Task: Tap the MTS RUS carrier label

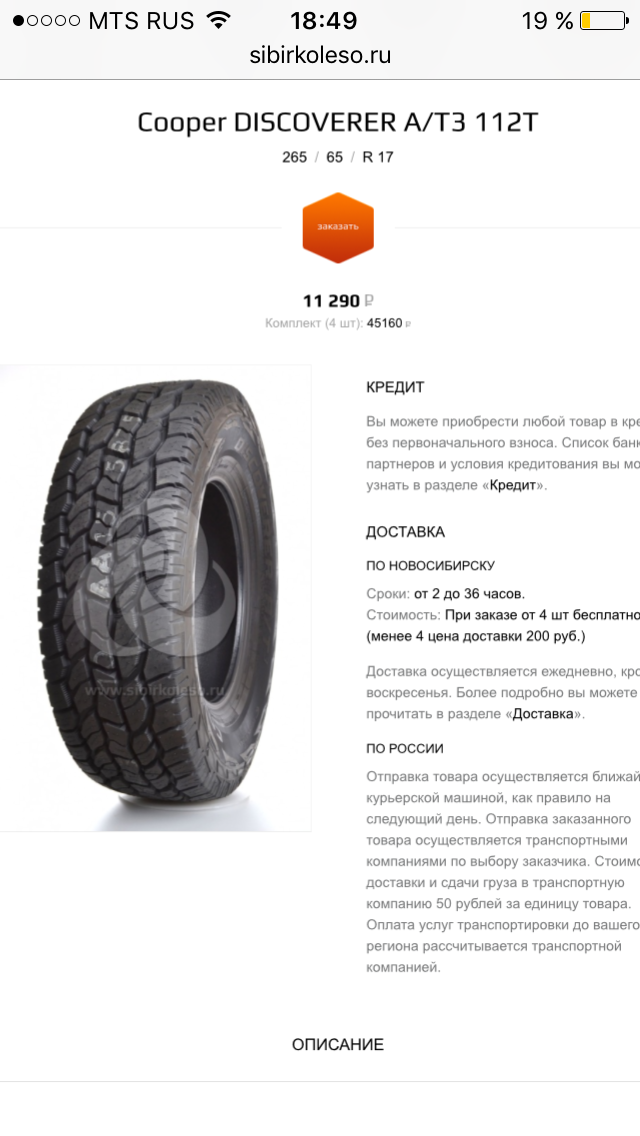Action: pyautogui.click(x=141, y=20)
